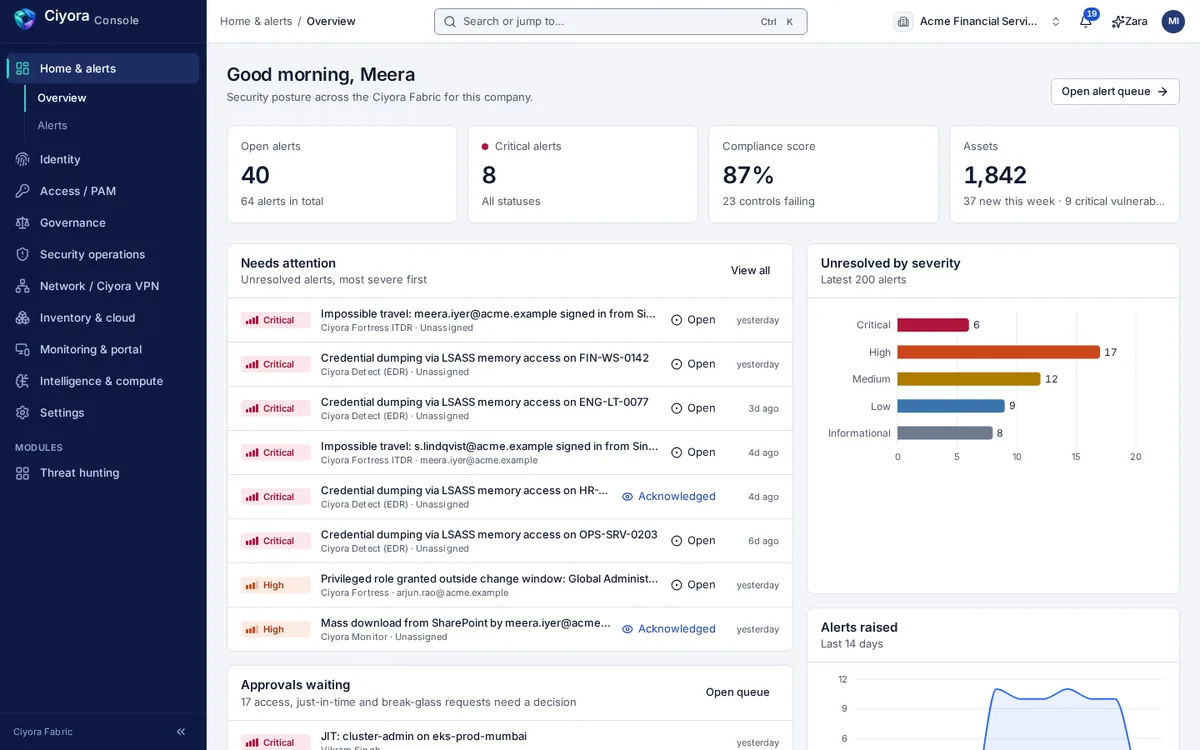Click Ciyora Fabric footer text

43,732
